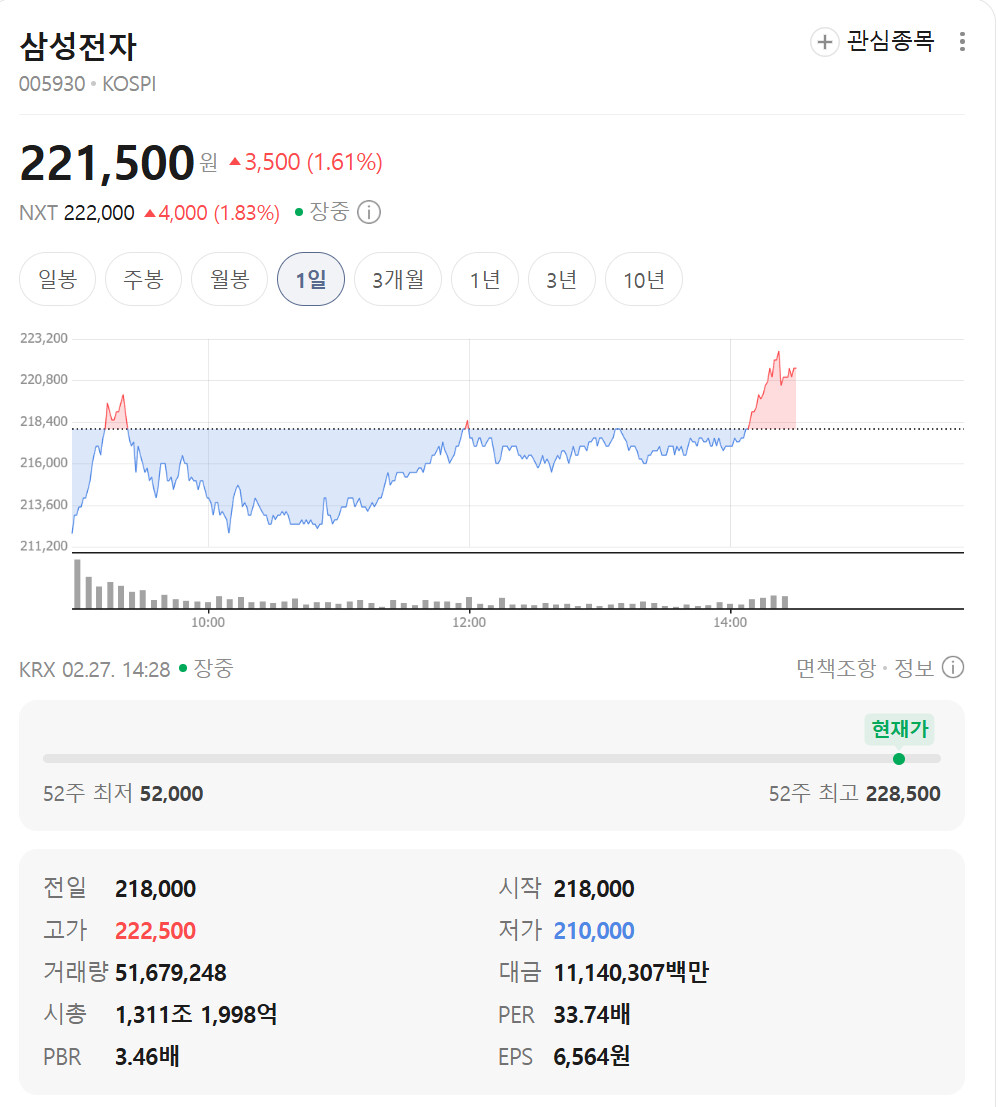This screenshot has width=998, height=1107.
Task: Show the 3년 price chart
Action: point(561,279)
